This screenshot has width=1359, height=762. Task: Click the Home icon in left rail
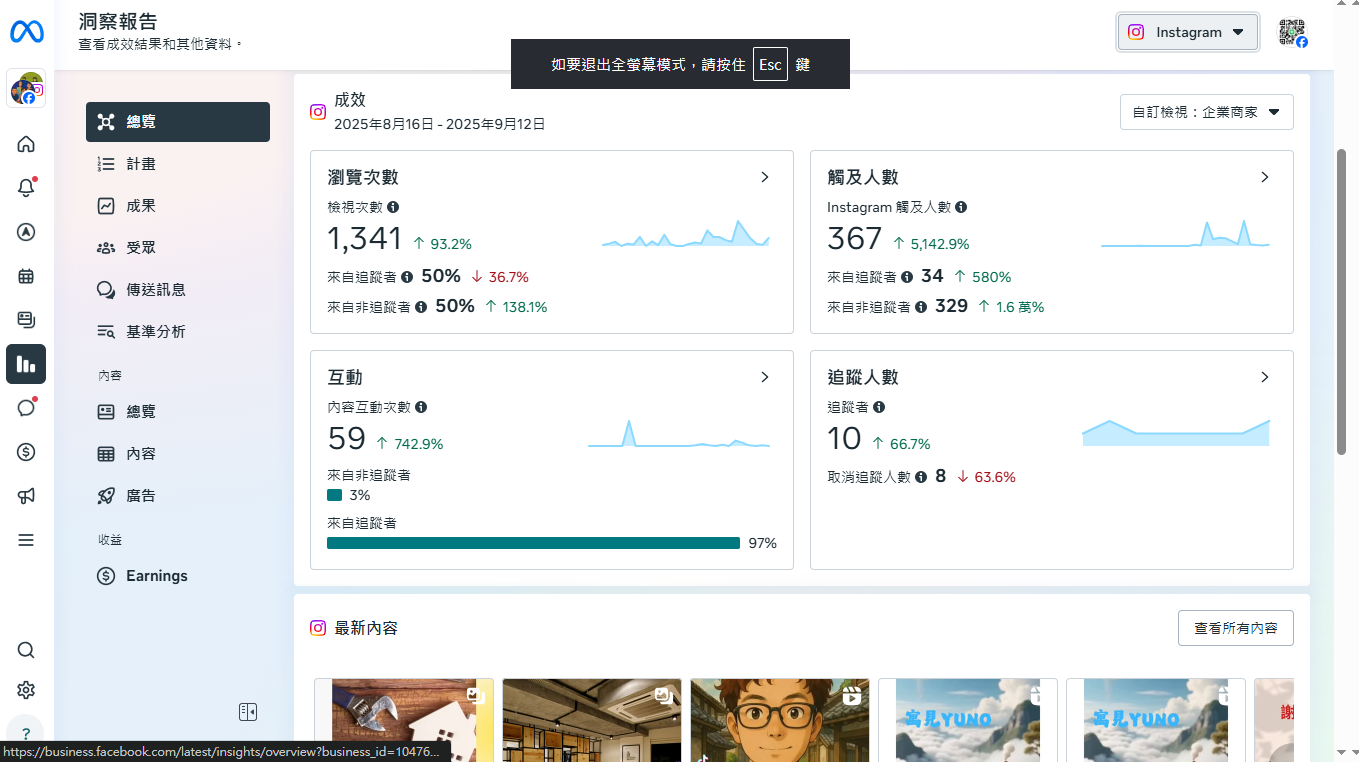pyautogui.click(x=26, y=144)
